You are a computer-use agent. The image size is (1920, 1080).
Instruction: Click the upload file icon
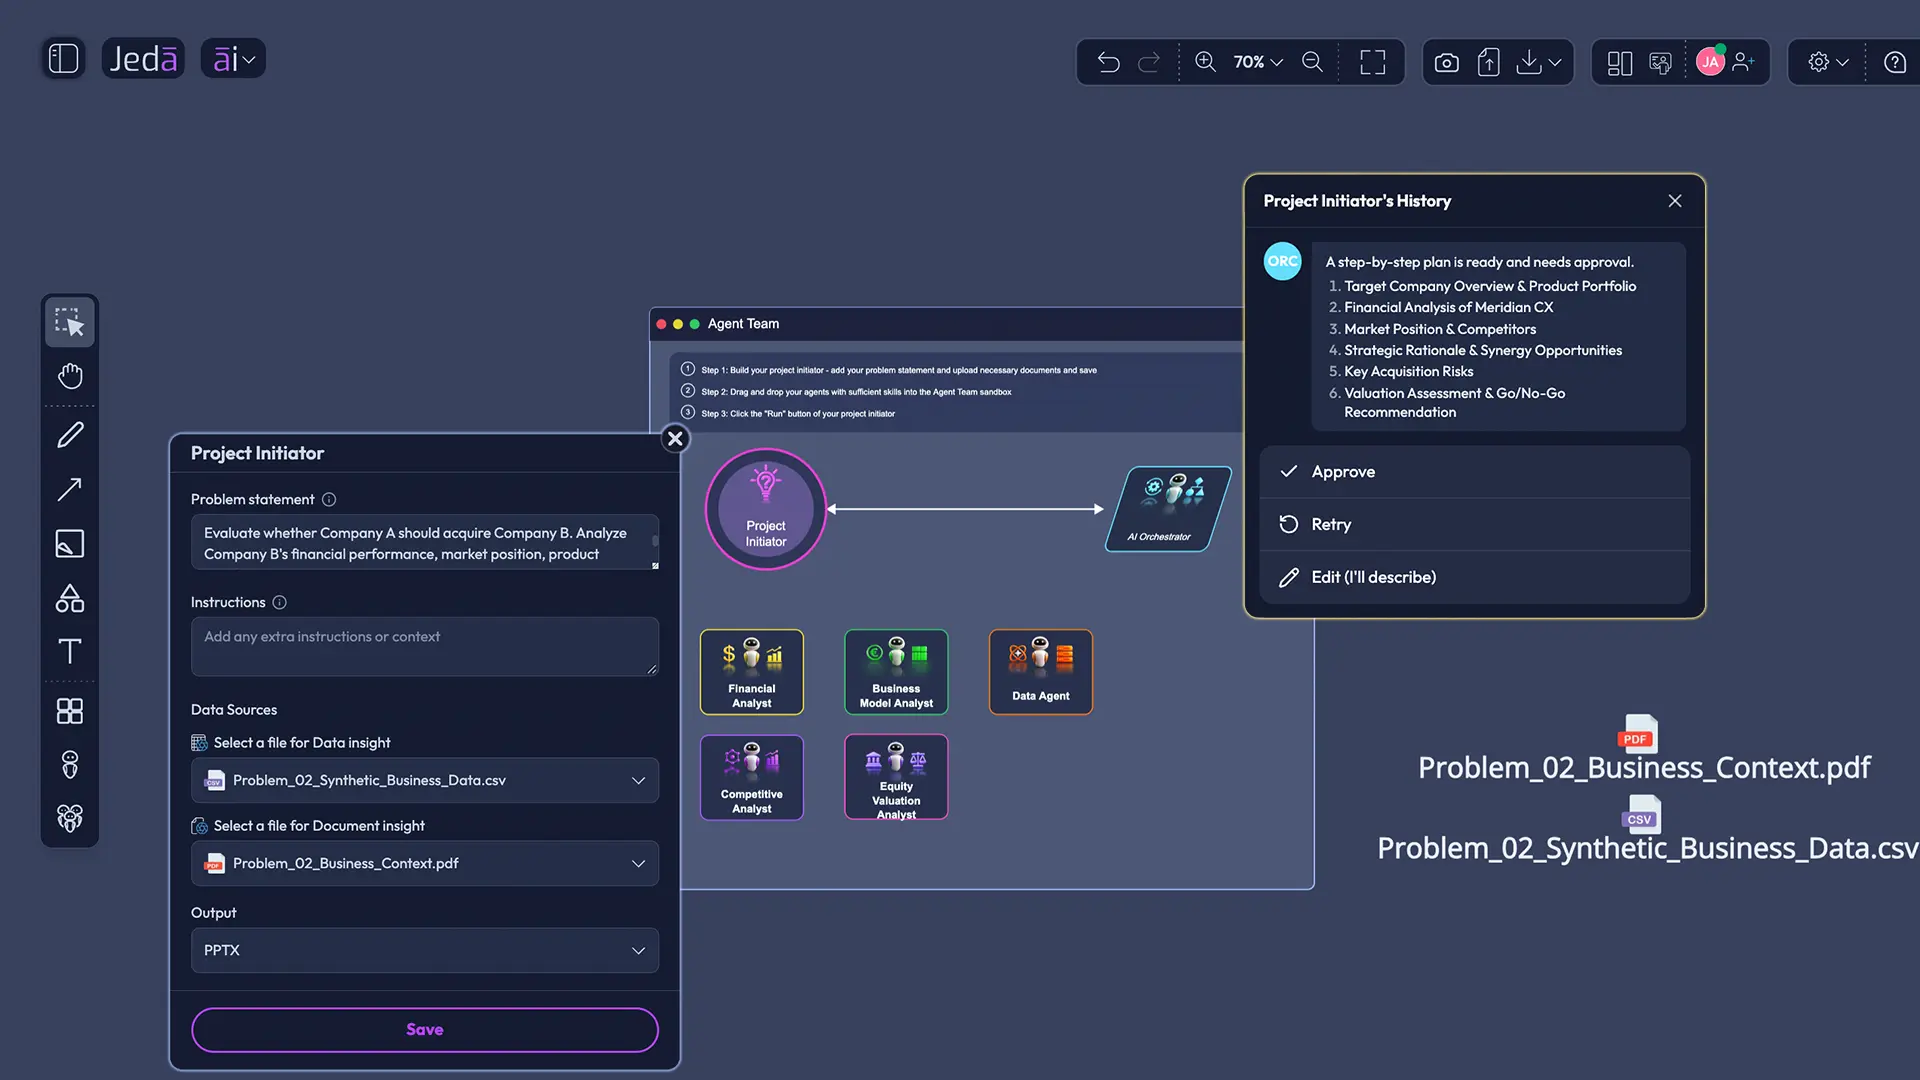point(1488,62)
